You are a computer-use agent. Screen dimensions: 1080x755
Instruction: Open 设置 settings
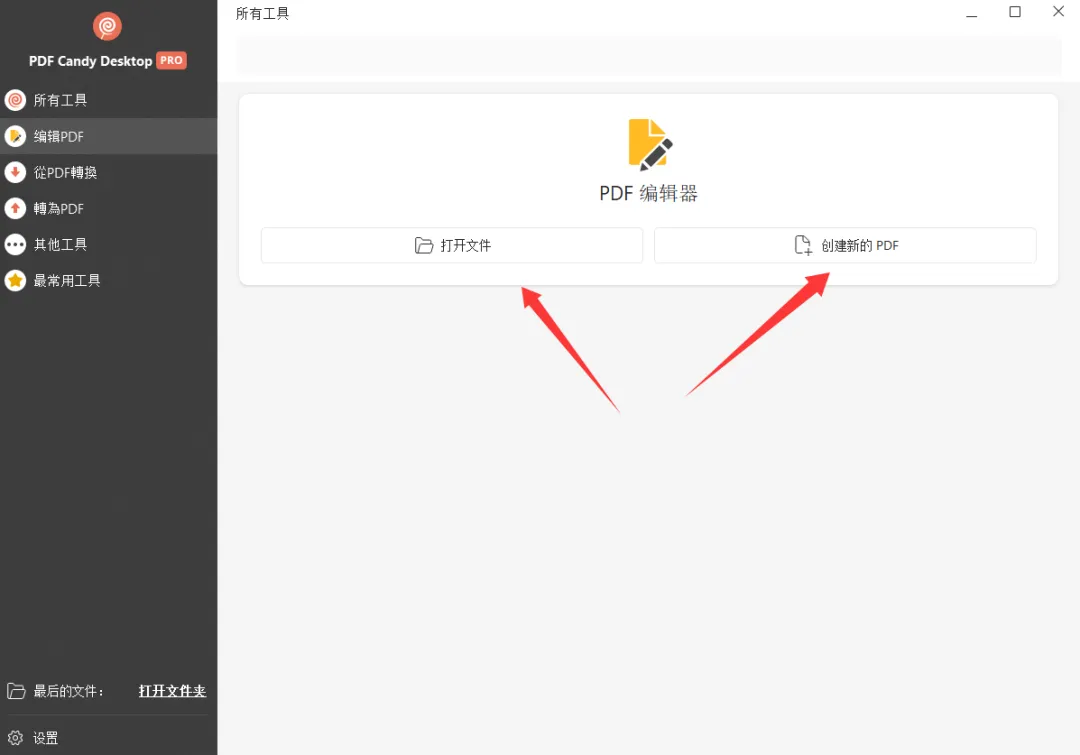(x=45, y=738)
